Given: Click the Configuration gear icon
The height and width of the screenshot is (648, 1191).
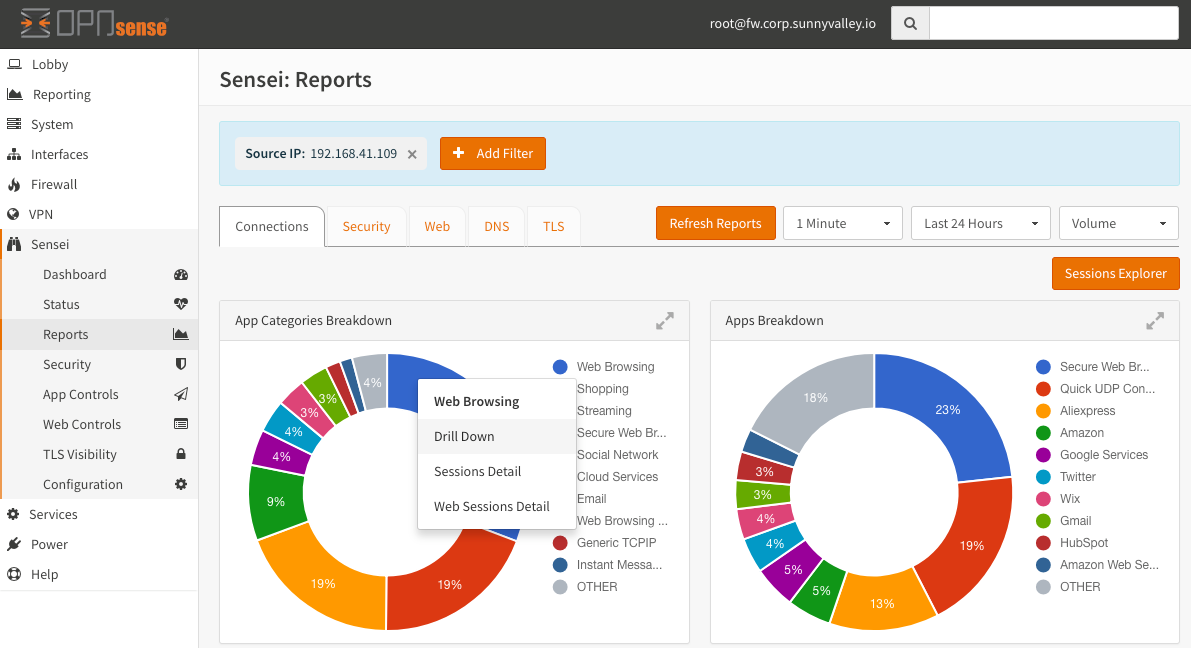Looking at the screenshot, I should [181, 484].
